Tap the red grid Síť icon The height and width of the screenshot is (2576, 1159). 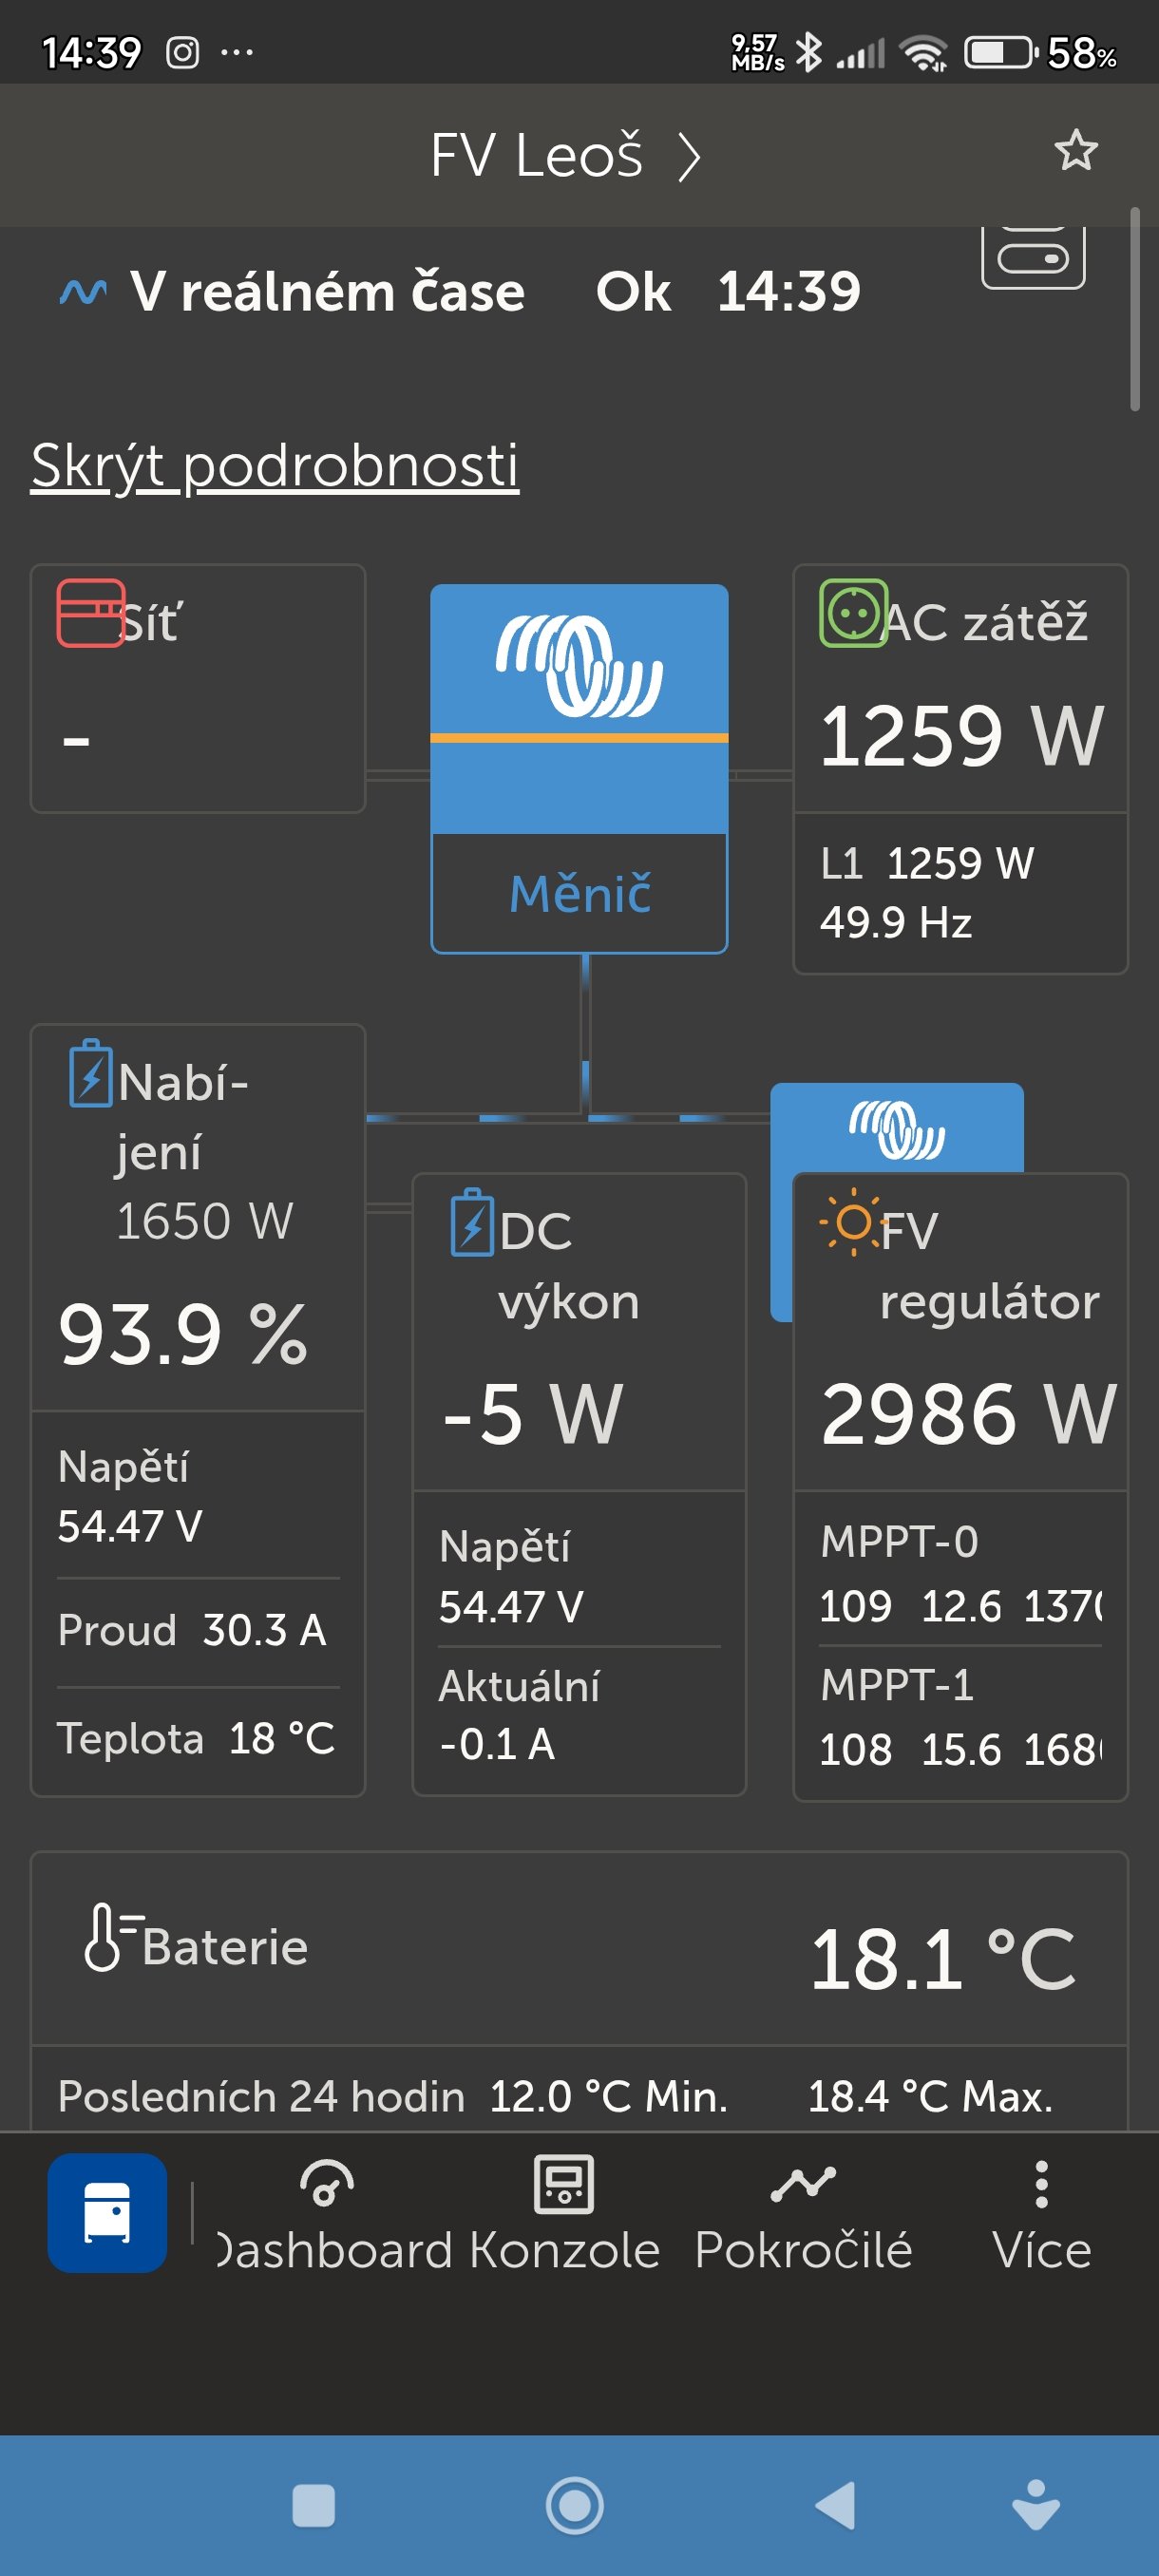(x=90, y=613)
